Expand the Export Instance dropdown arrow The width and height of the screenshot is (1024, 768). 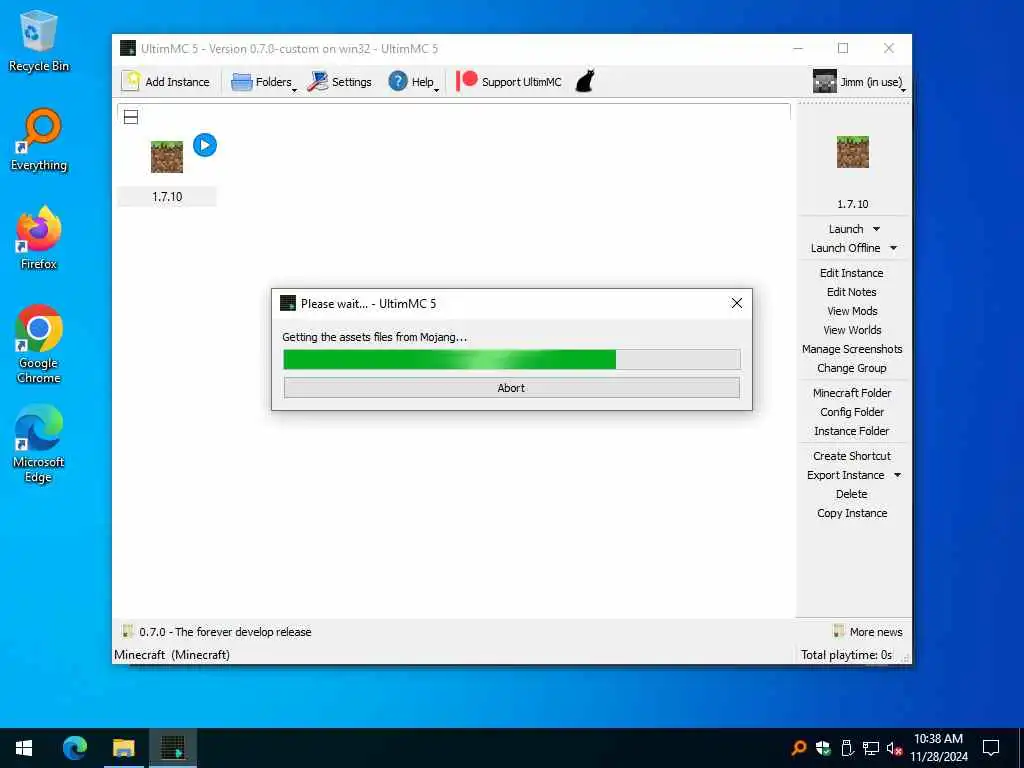click(x=897, y=475)
